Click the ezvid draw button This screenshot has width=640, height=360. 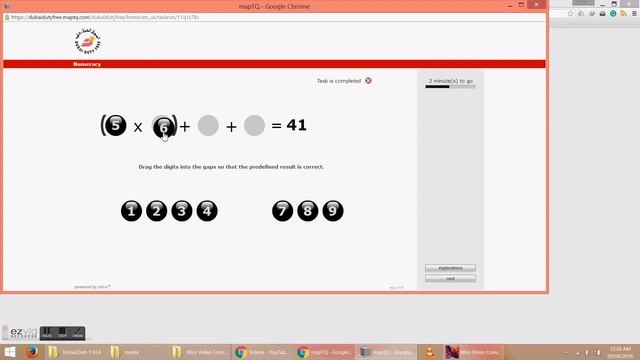[x=78, y=333]
